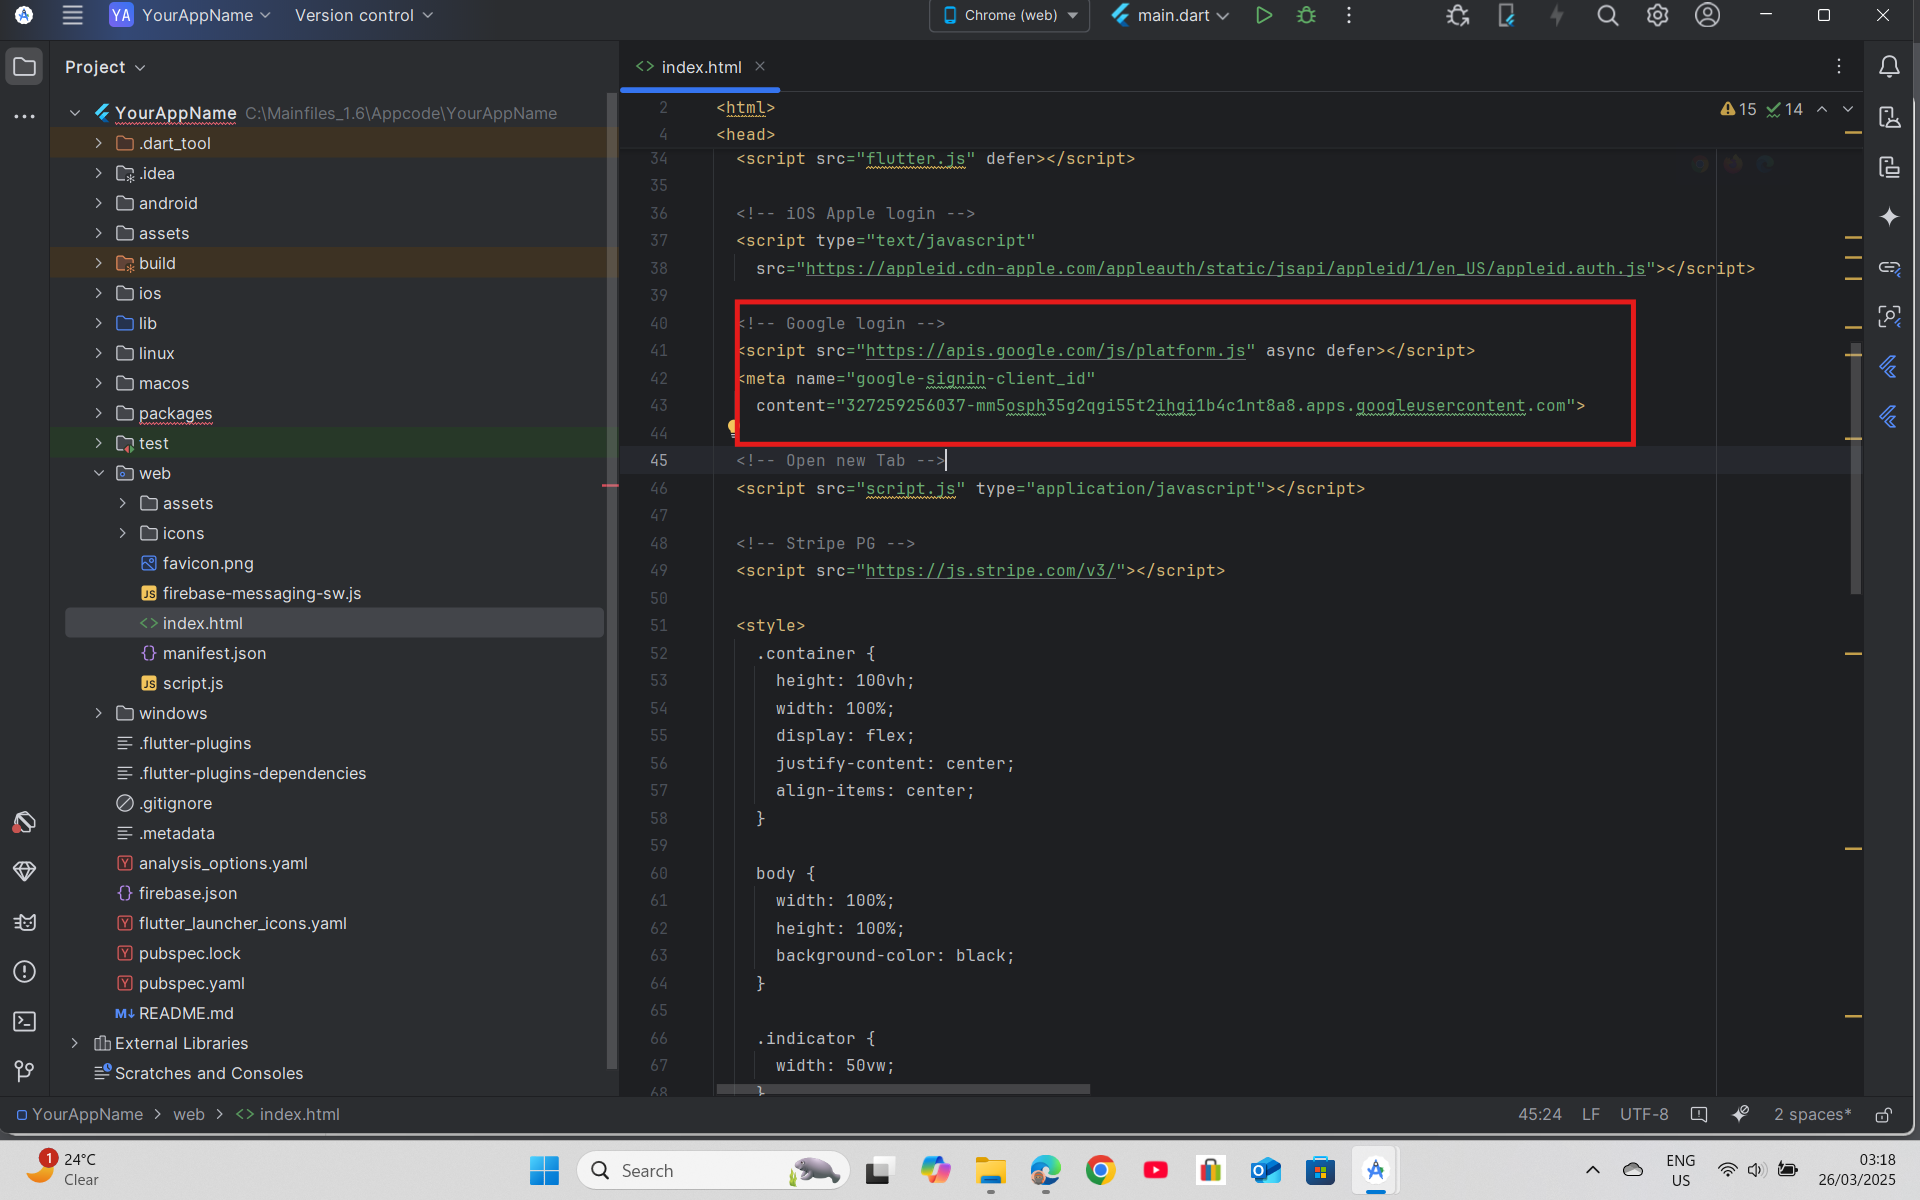Follow the js.stripe.com/v3 link
This screenshot has width=1920, height=1200.
pos(990,571)
